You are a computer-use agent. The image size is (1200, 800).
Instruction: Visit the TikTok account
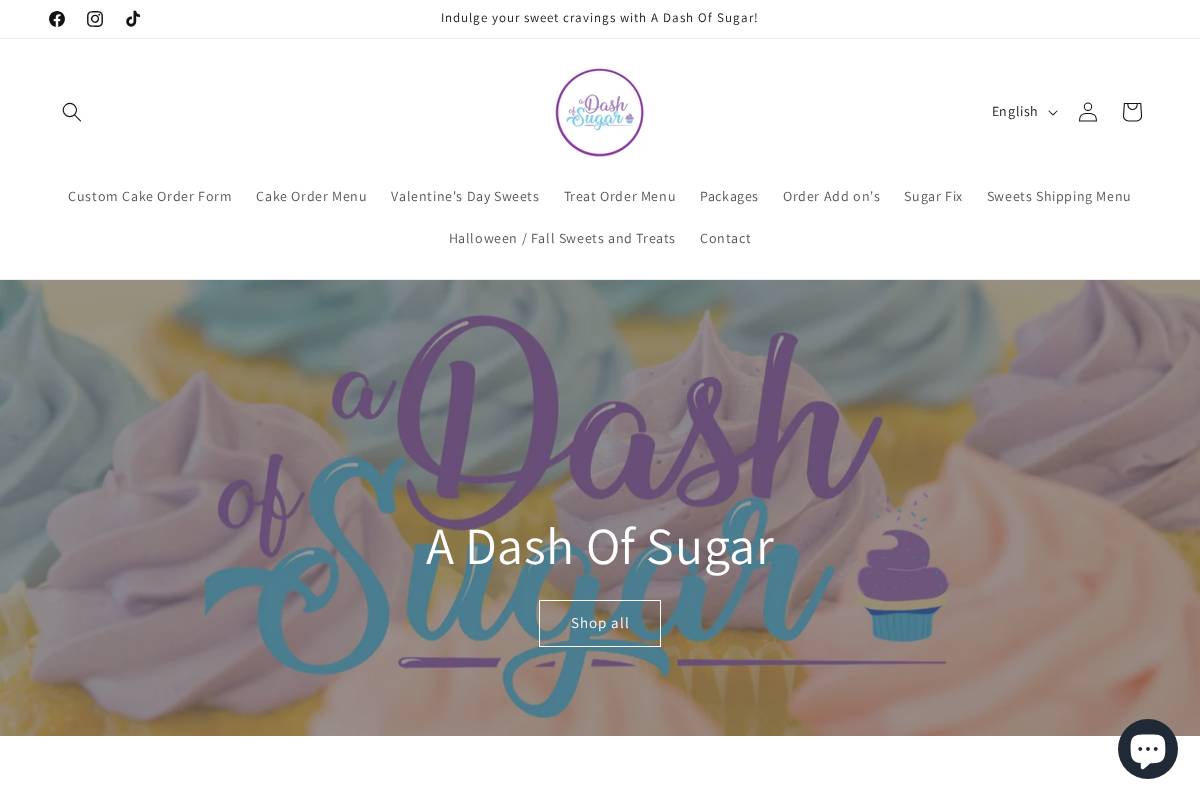133,18
